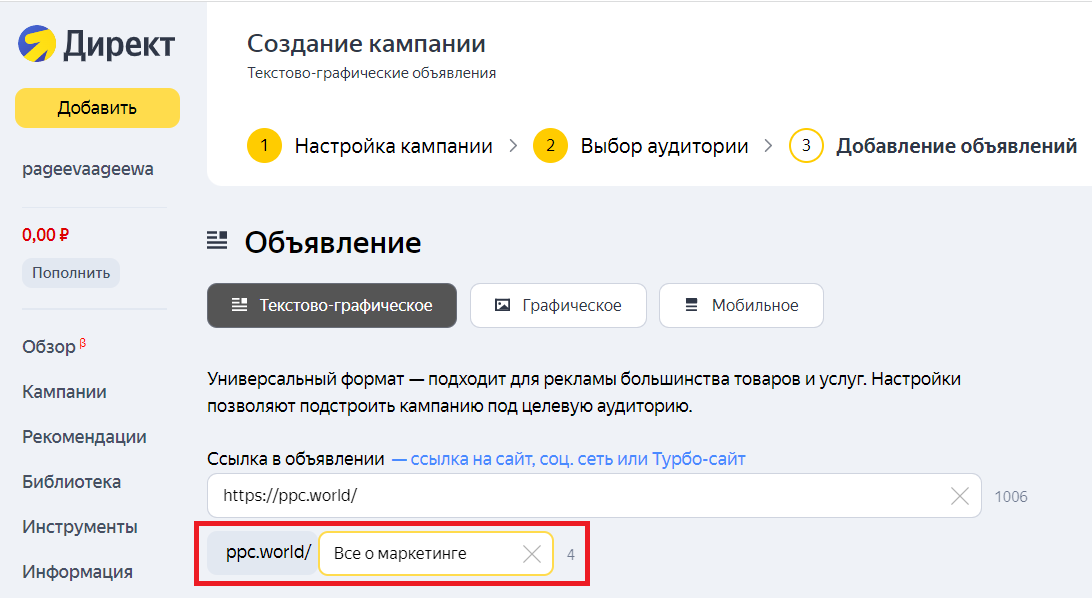This screenshot has width=1092, height=598.
Task: Click the Текстово-графические объявления subtitle
Action: pyautogui.click(x=371, y=73)
